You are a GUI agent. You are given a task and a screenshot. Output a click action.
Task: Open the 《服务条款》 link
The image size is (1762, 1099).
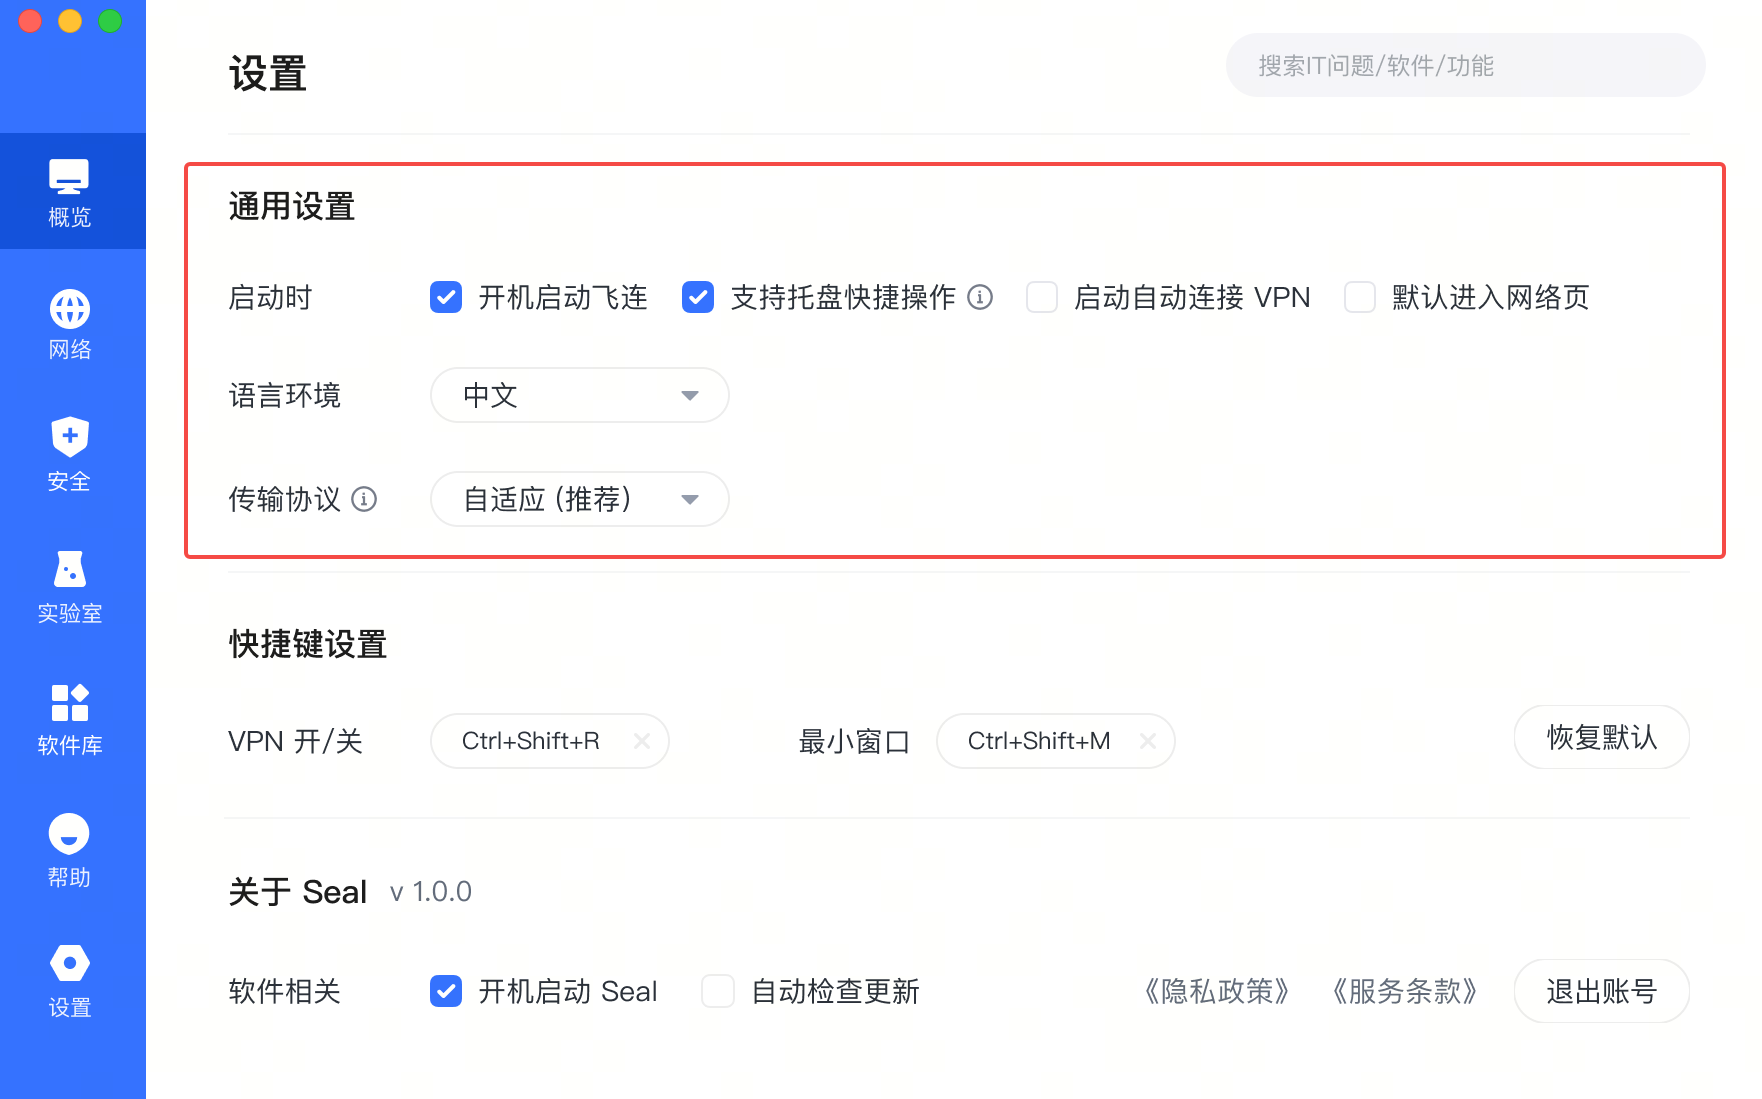(x=1404, y=991)
